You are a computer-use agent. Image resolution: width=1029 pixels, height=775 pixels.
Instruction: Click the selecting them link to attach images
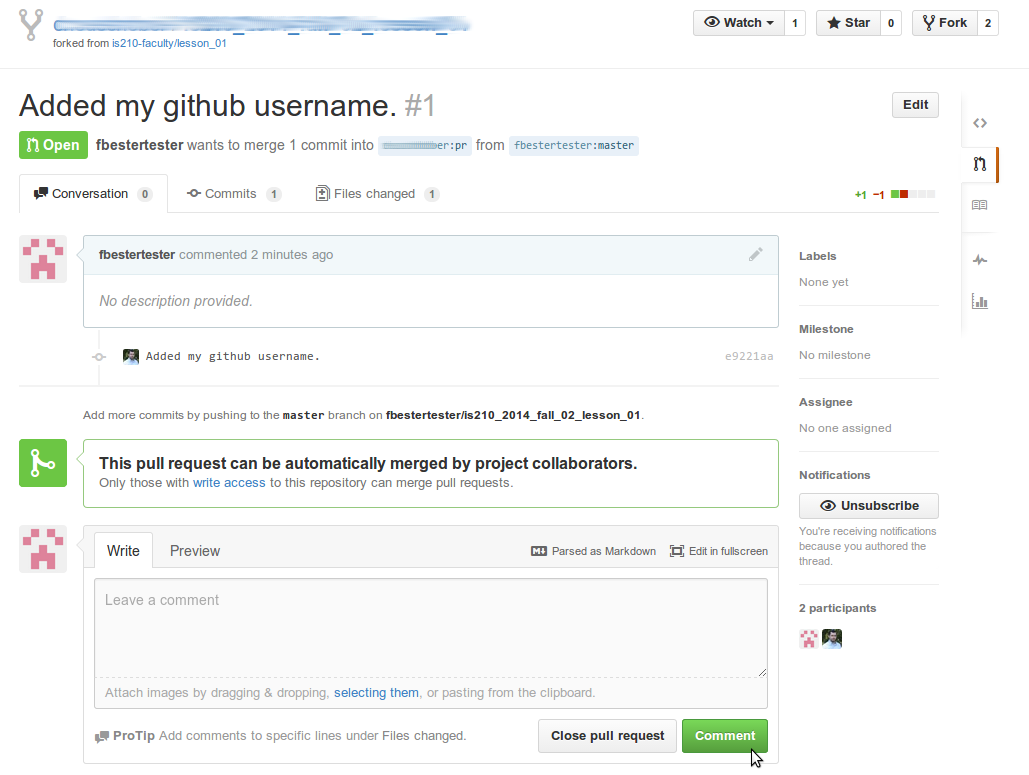point(376,692)
